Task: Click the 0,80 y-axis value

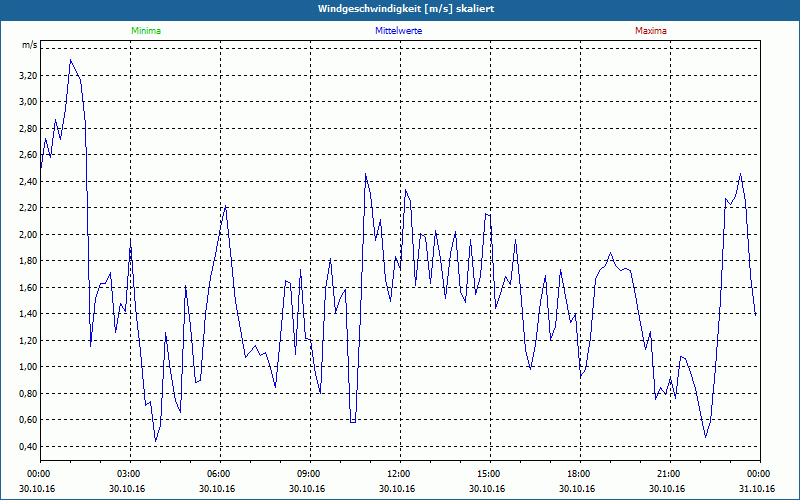Action: 30,393
